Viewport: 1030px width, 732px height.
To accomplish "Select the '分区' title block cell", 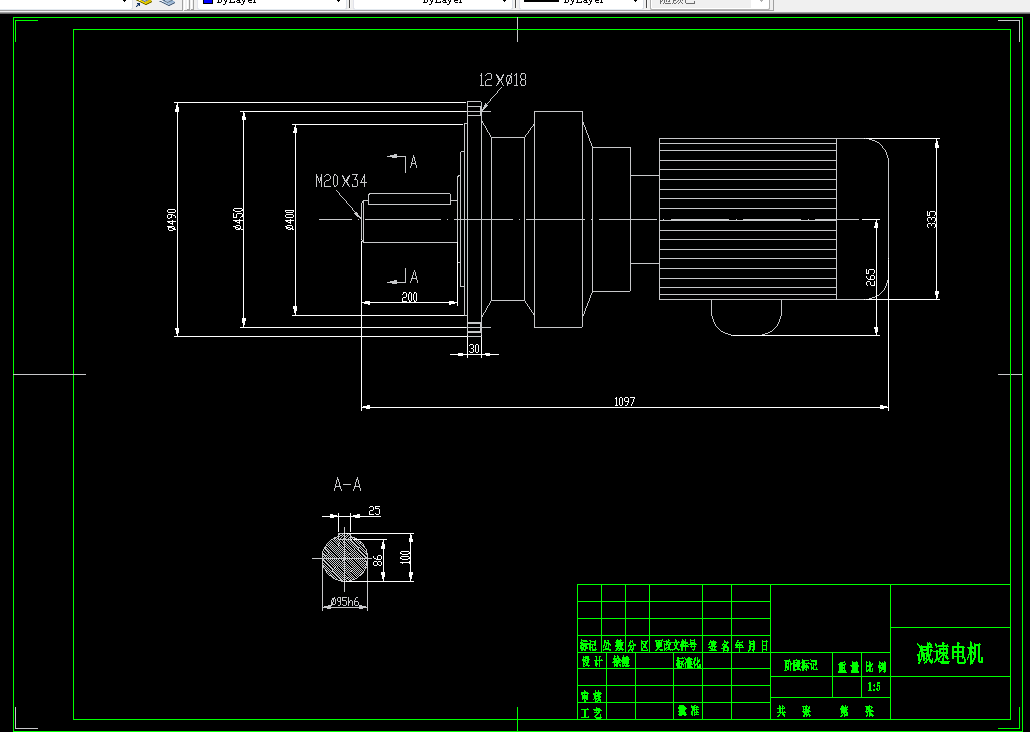I will [x=637, y=645].
